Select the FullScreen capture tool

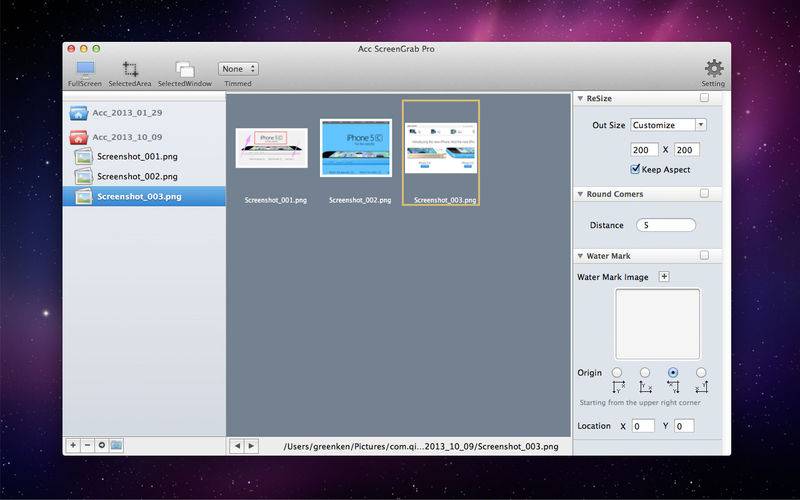click(x=85, y=73)
